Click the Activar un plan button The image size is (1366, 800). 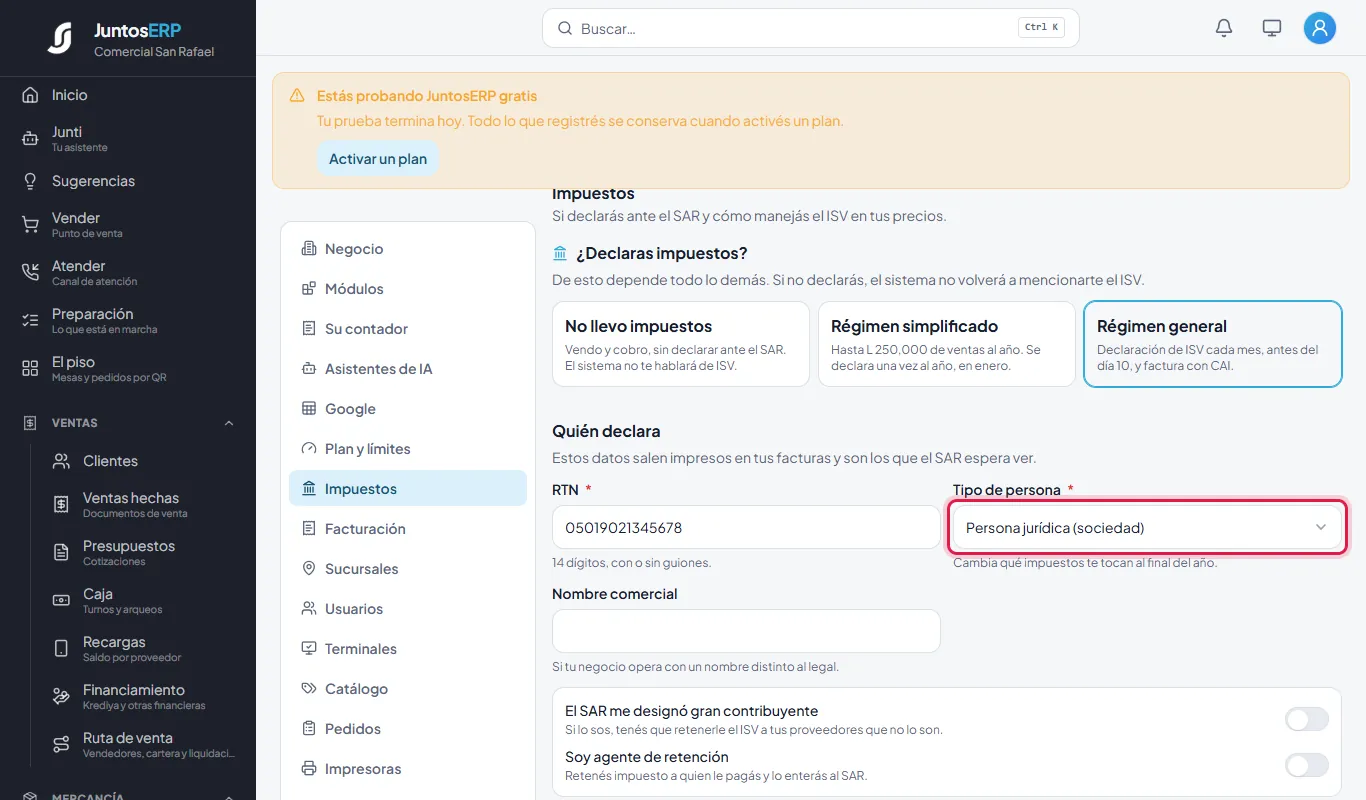[378, 159]
